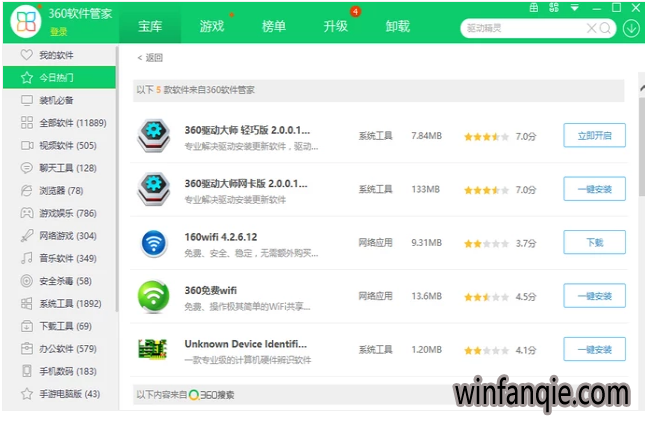This screenshot has width=645, height=424.
Task: Click the magnifier search icon
Action: 605,28
